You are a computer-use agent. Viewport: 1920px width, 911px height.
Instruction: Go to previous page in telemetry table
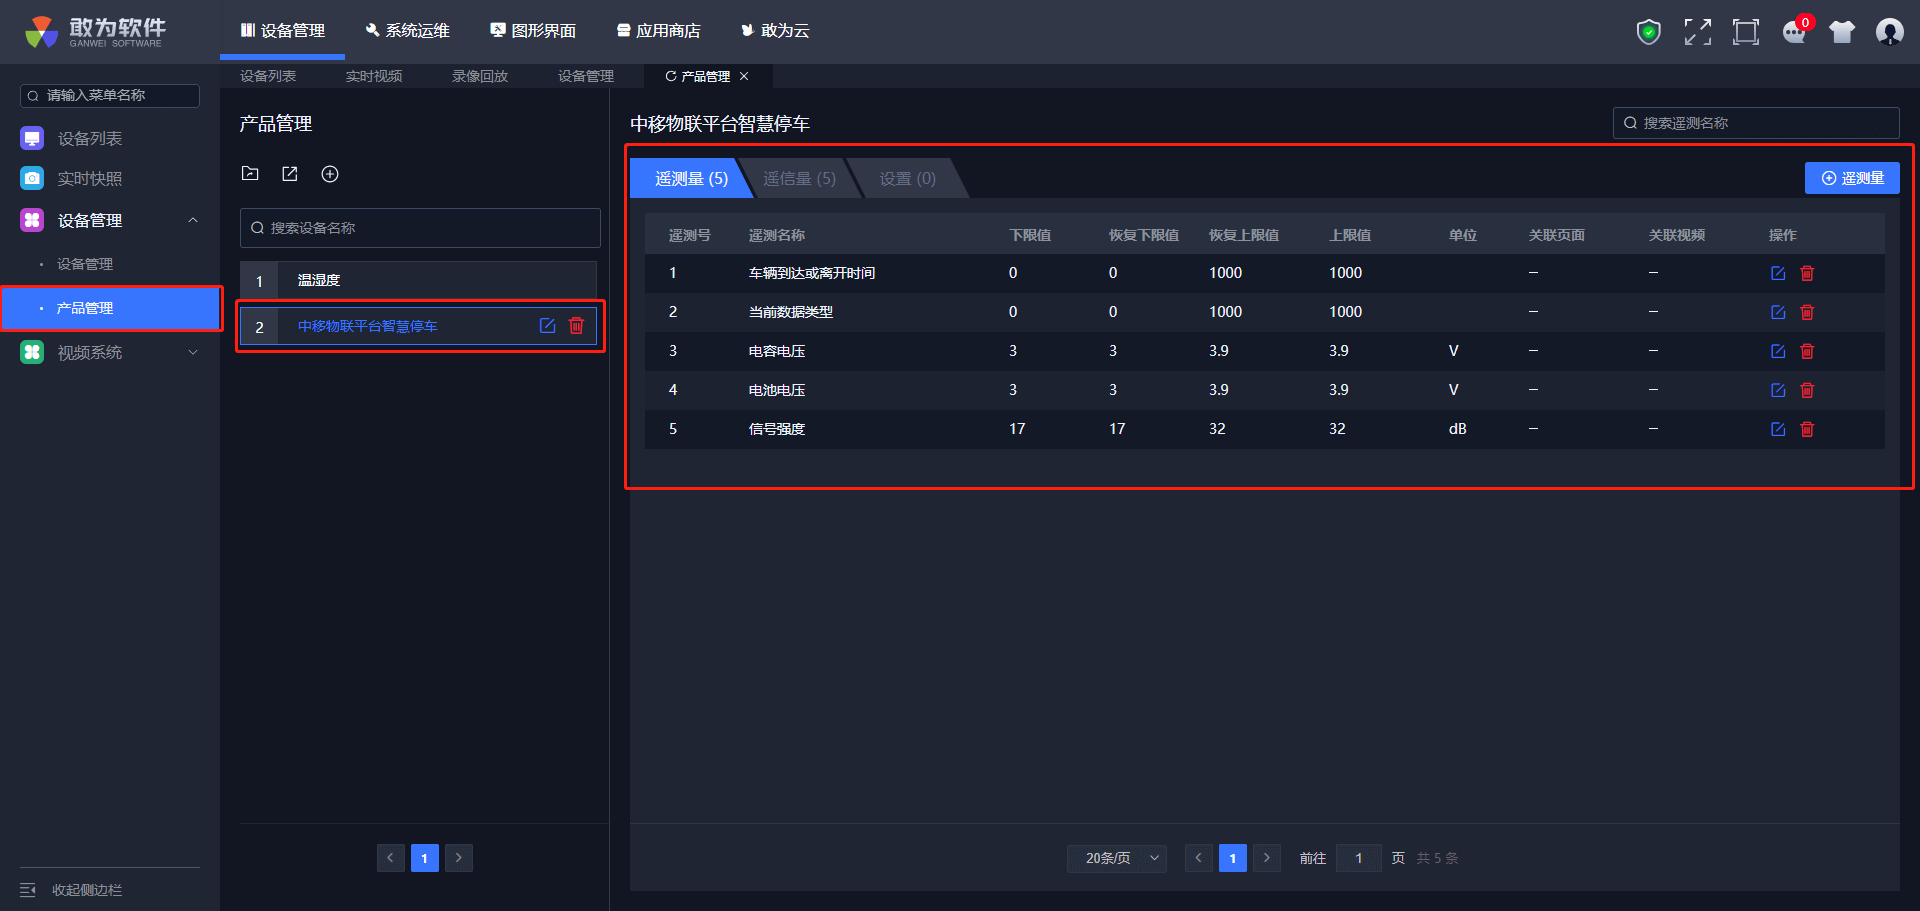(1199, 858)
